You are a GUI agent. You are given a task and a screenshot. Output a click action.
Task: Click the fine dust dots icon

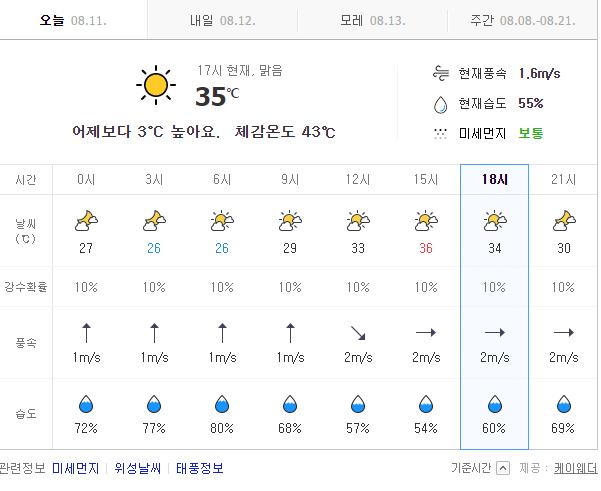point(440,133)
